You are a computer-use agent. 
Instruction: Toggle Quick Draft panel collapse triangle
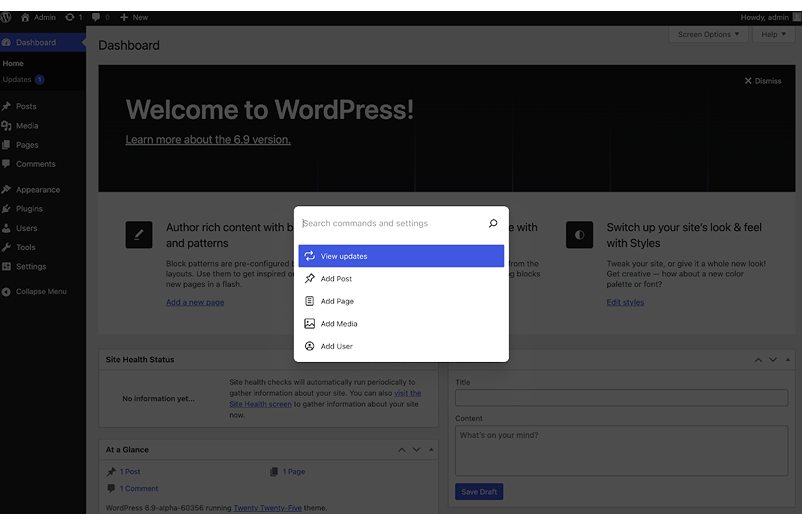(788, 360)
